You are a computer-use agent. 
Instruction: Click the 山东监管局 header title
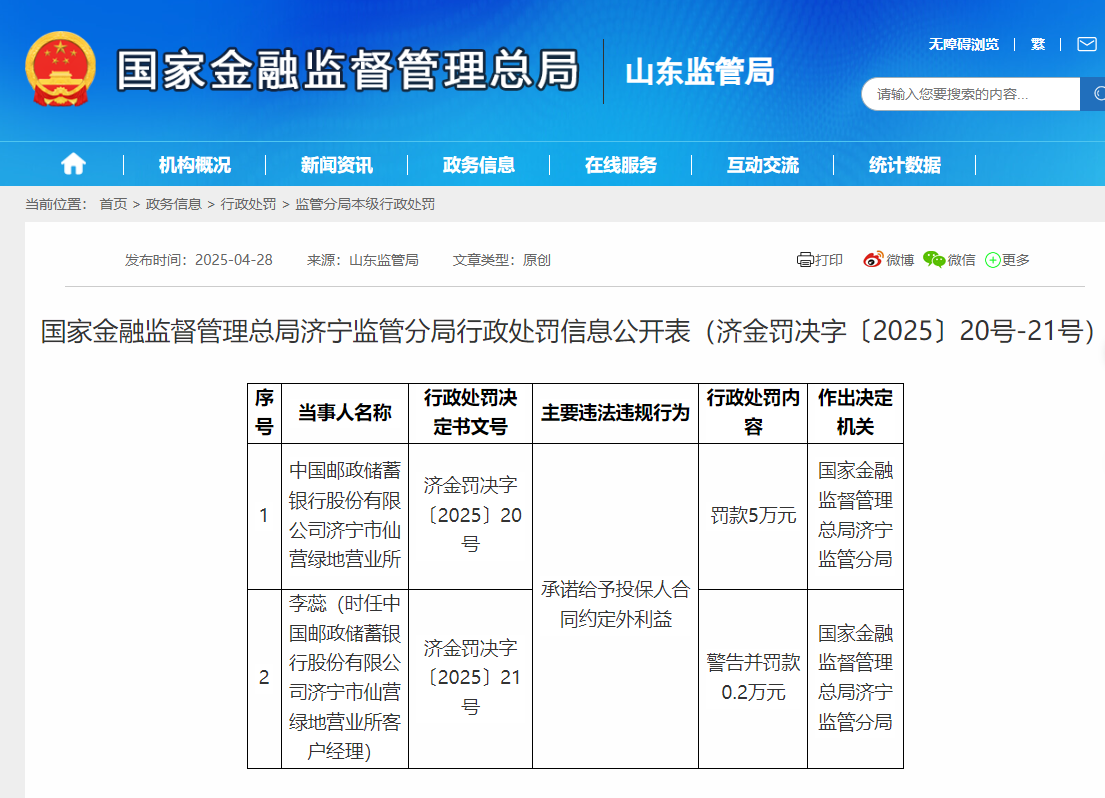700,72
